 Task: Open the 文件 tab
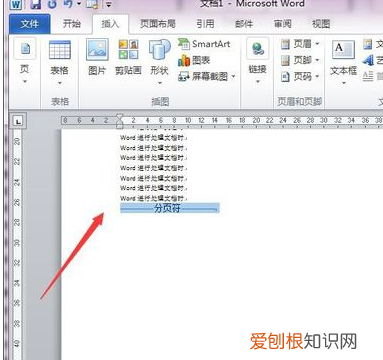point(30,24)
